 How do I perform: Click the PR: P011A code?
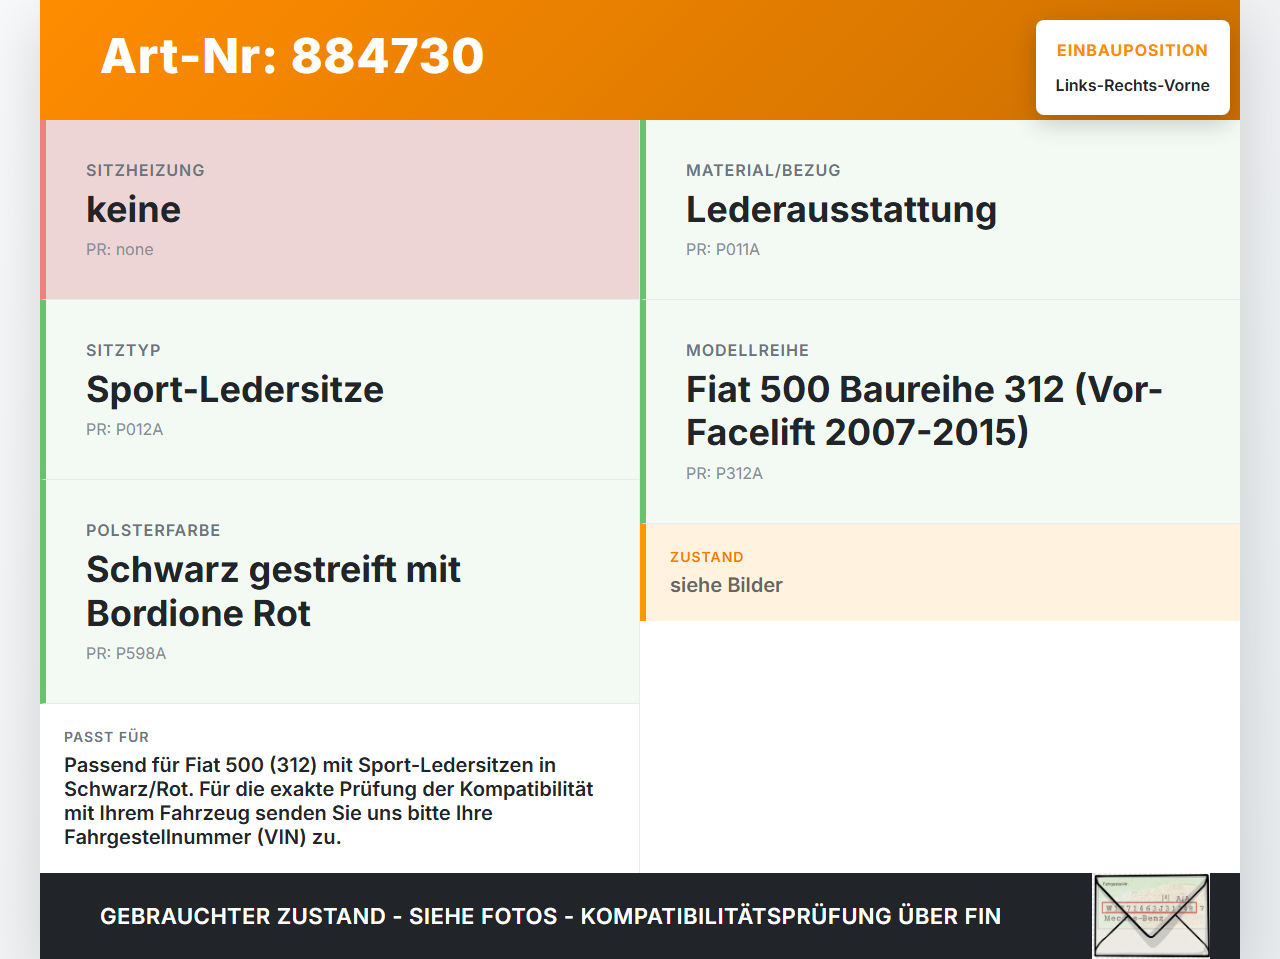point(723,249)
